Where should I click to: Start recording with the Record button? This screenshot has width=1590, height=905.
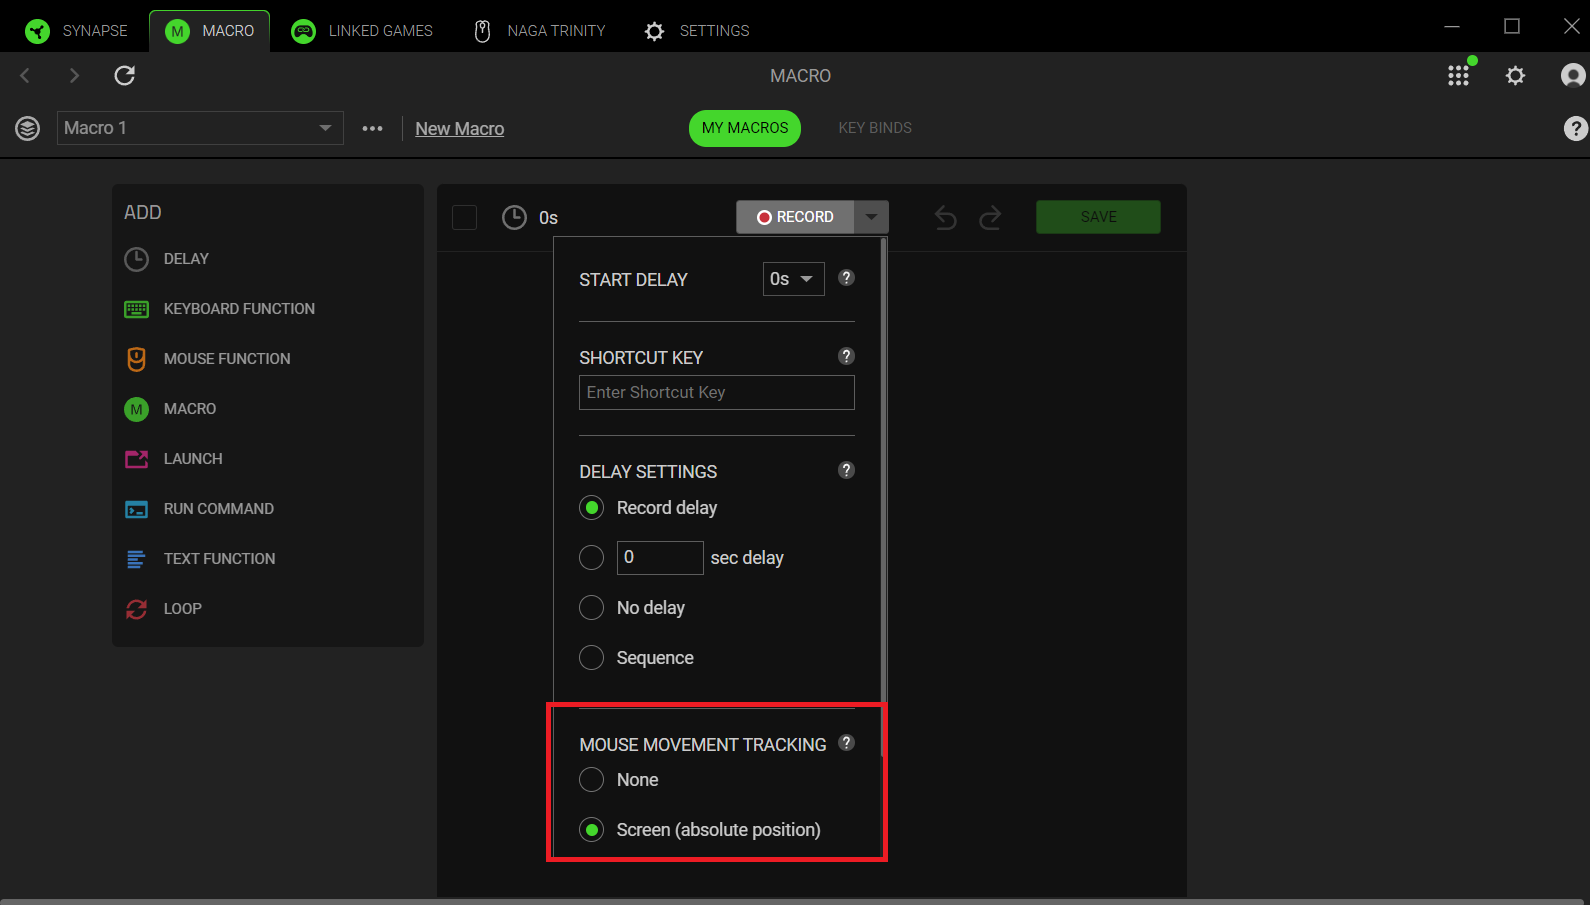[x=795, y=217]
